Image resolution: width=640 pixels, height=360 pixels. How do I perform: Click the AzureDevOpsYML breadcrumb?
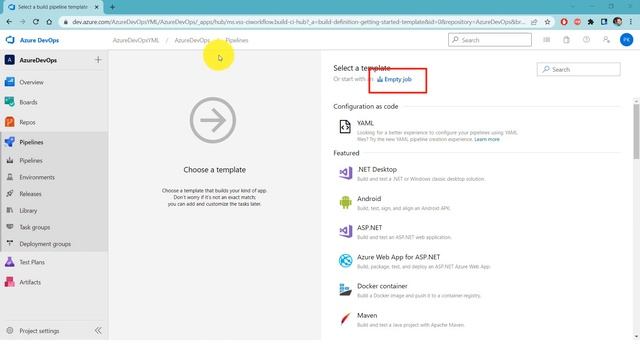point(136,40)
